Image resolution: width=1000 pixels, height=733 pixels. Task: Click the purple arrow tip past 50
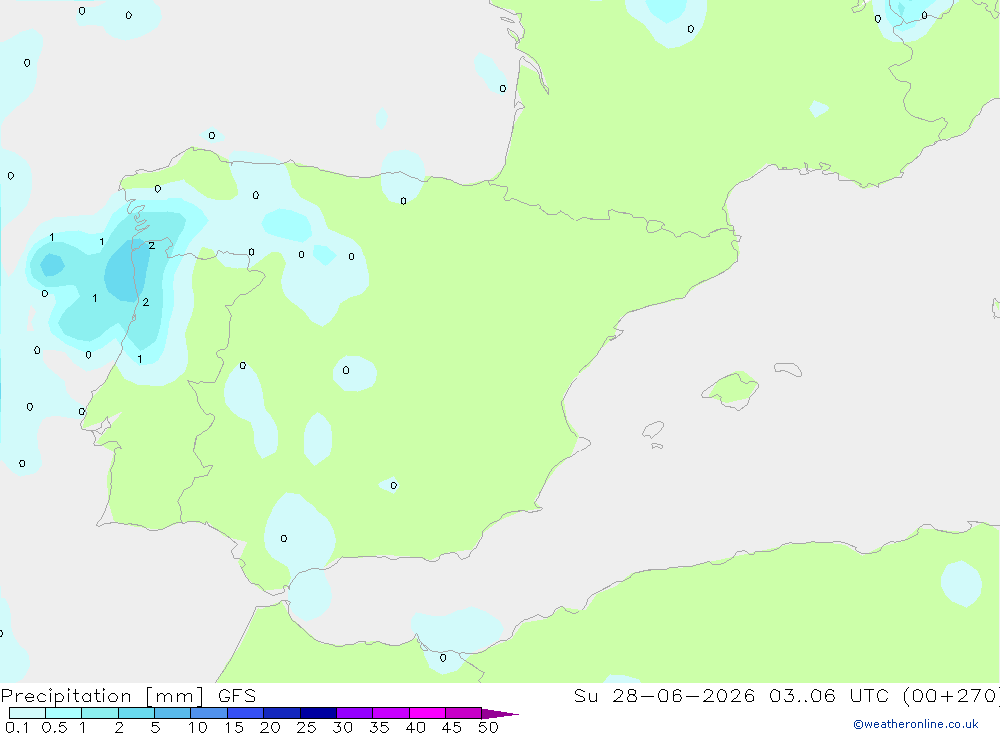[500, 714]
